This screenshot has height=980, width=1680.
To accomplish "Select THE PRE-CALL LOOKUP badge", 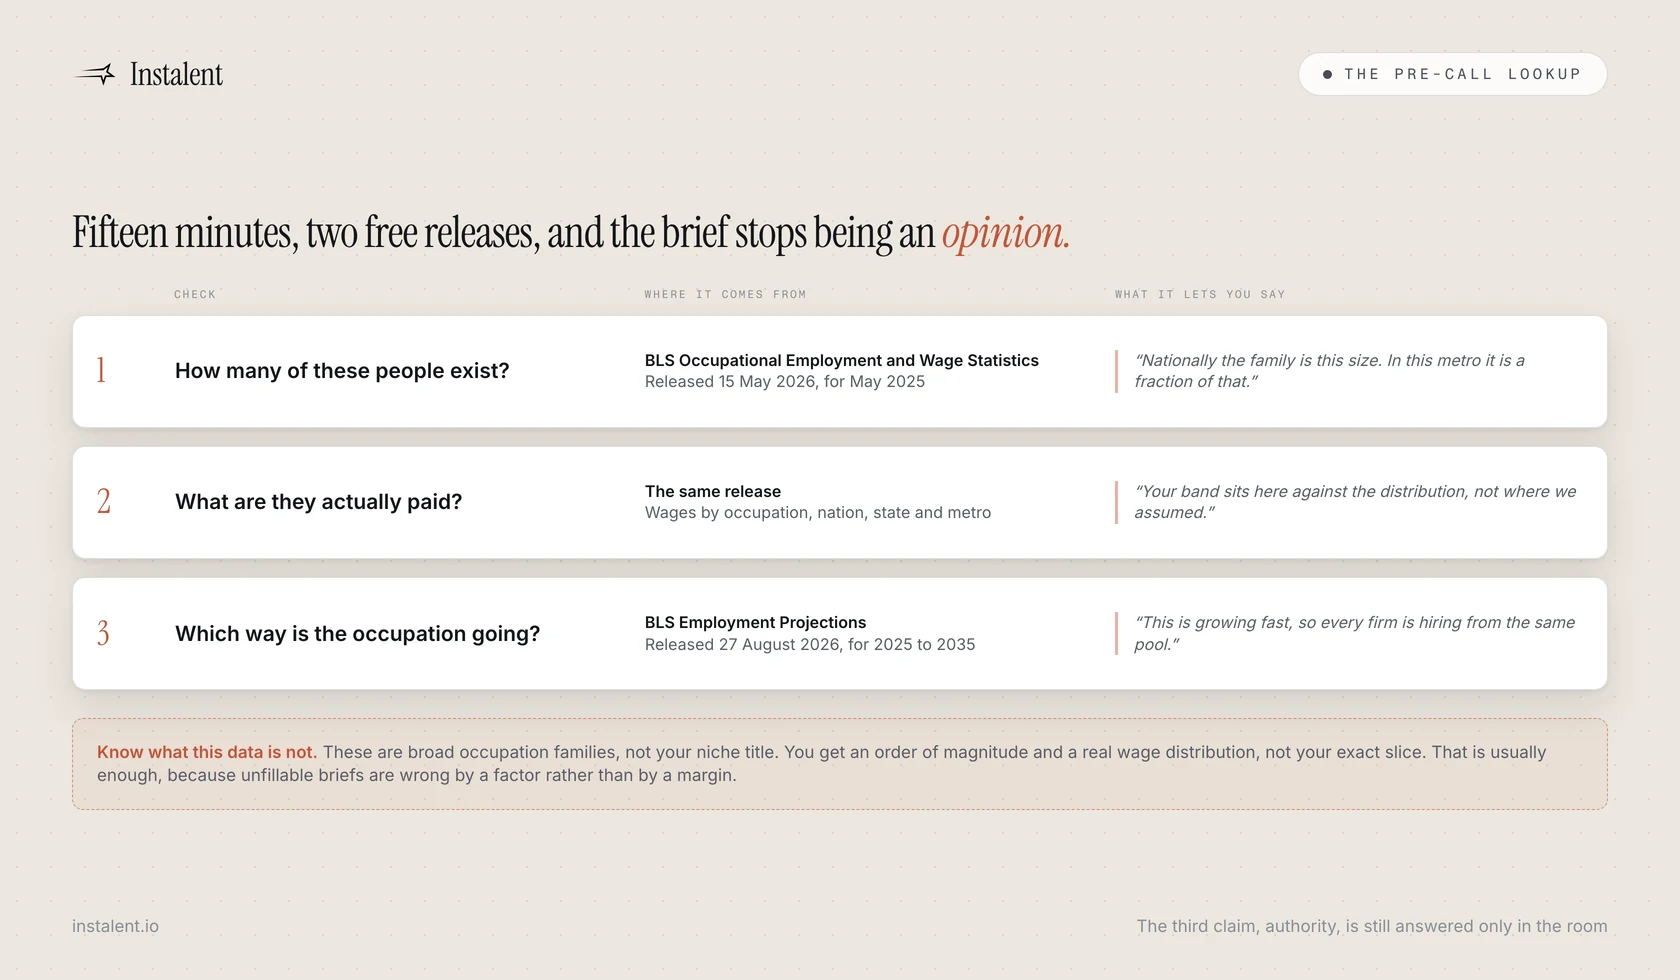I will point(1452,74).
